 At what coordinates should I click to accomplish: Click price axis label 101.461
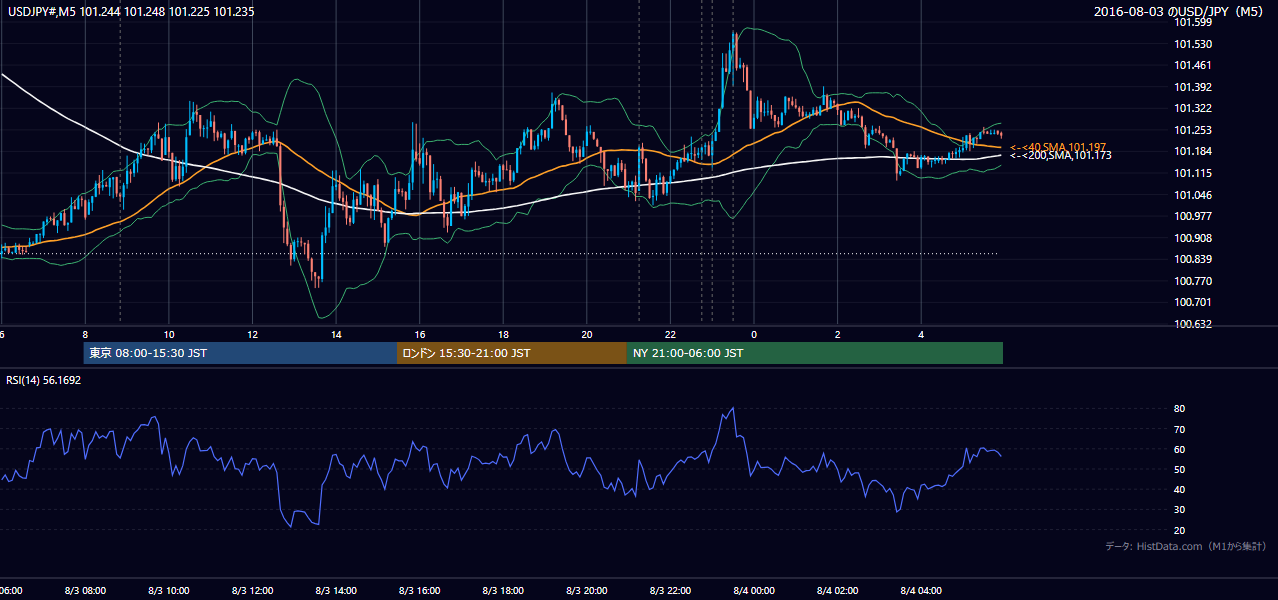[1192, 66]
